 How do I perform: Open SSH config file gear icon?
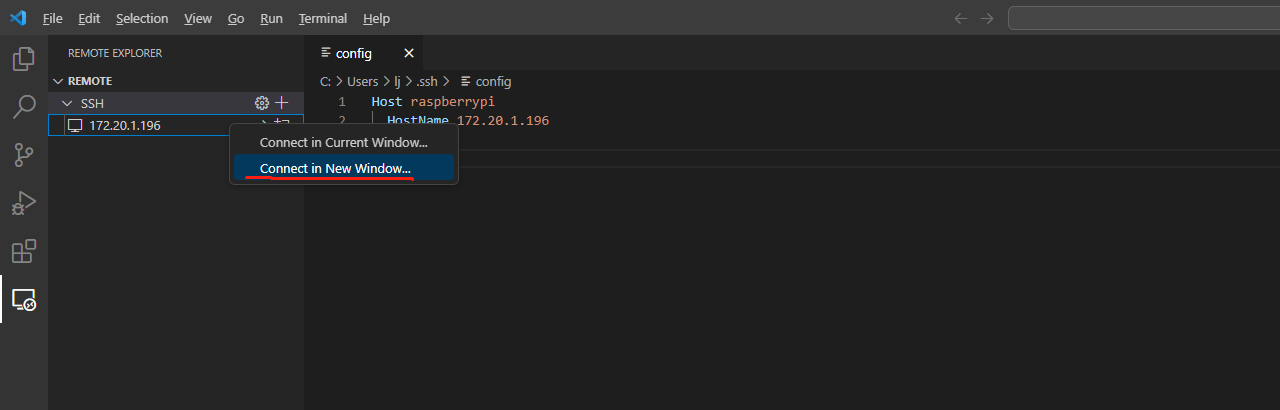tap(262, 103)
